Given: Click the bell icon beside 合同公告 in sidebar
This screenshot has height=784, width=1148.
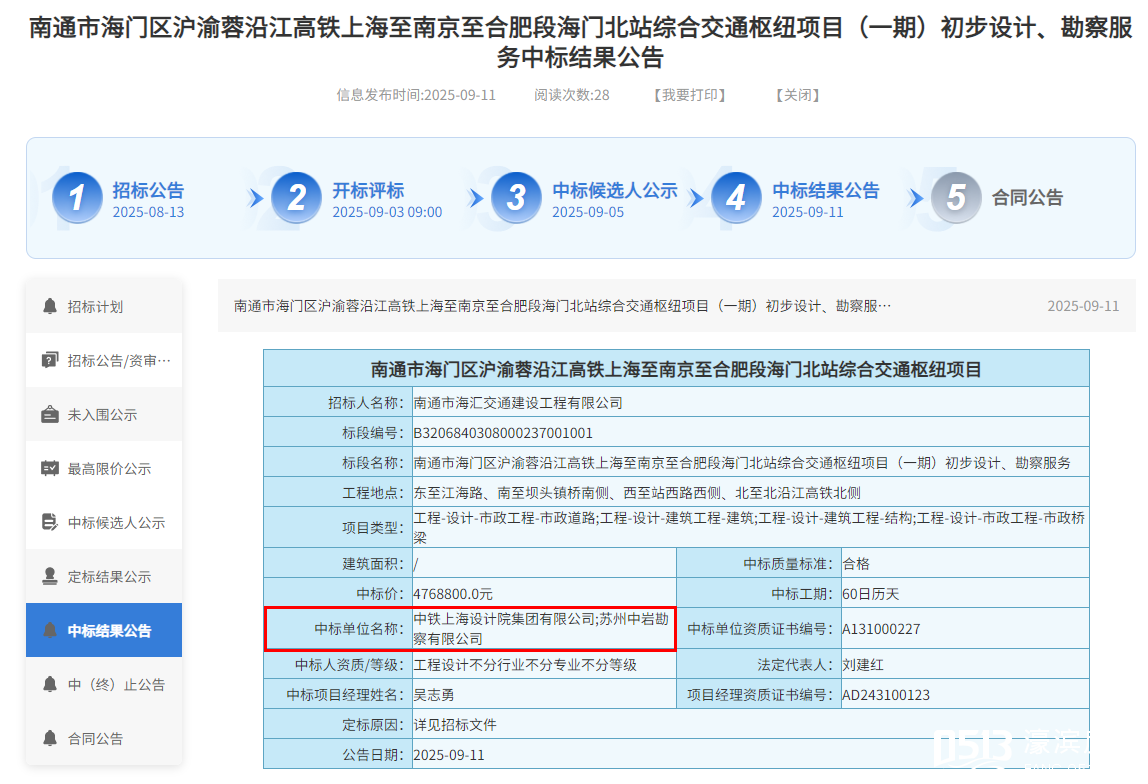Looking at the screenshot, I should 50,738.
